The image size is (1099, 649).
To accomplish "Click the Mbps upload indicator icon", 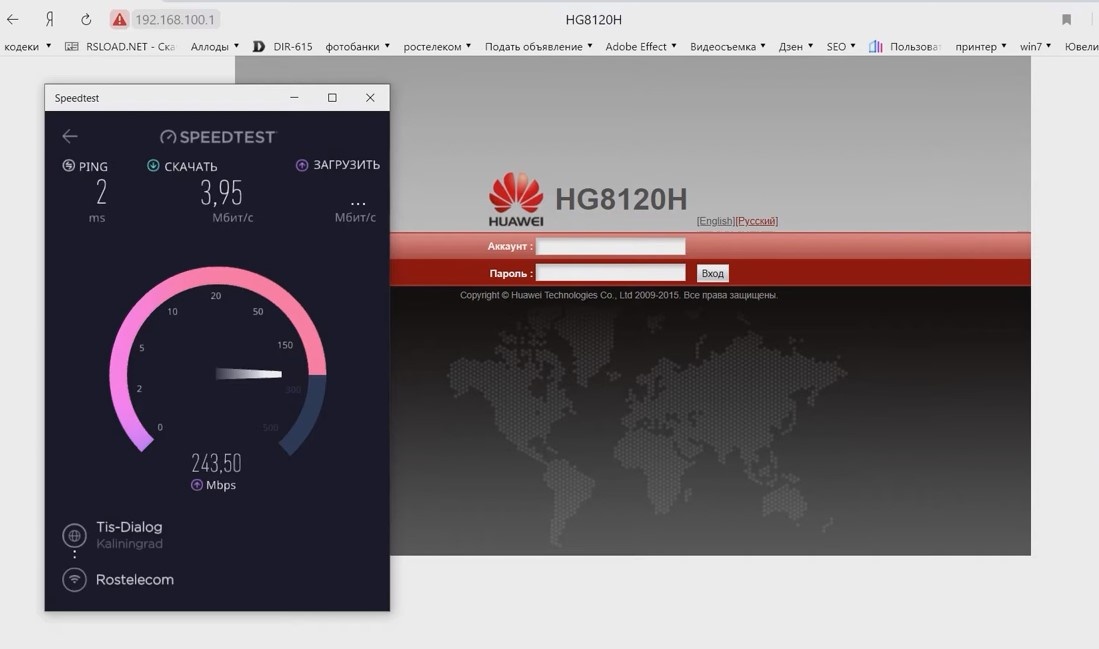I will [197, 485].
